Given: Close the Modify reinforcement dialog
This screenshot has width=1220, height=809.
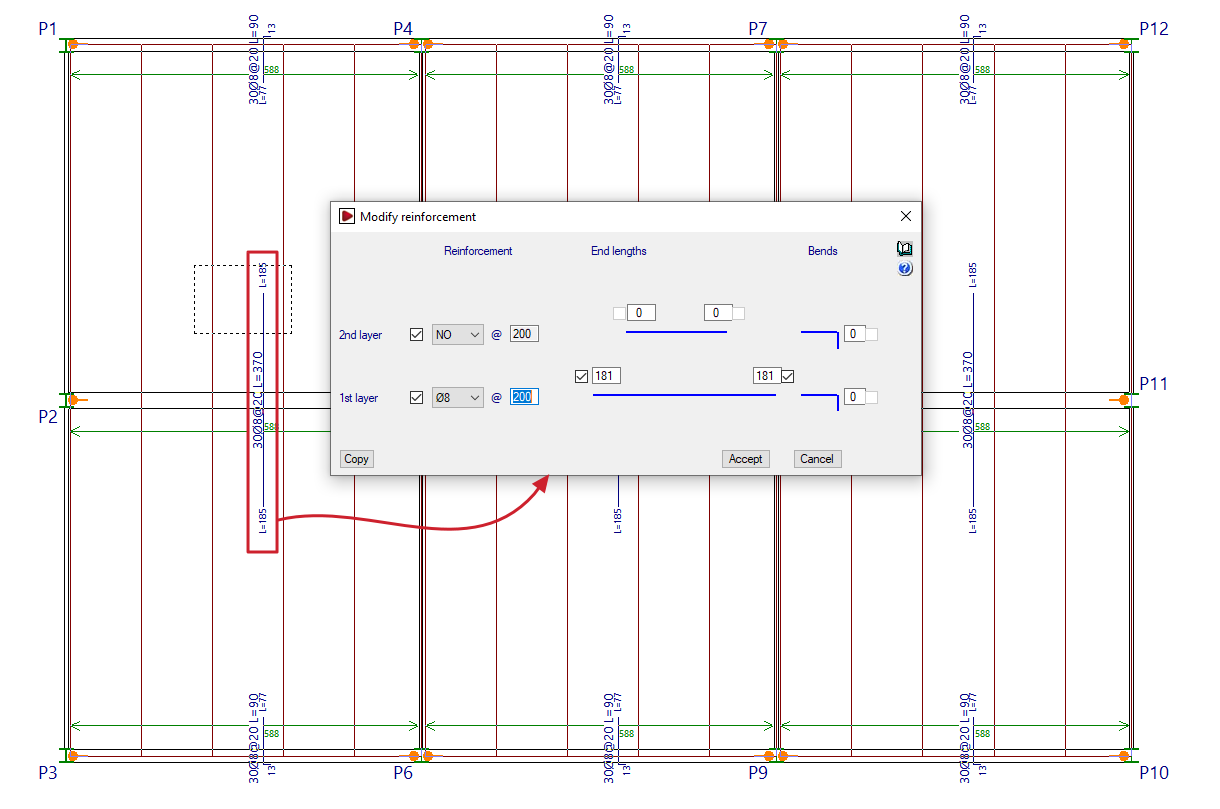Looking at the screenshot, I should pos(906,216).
